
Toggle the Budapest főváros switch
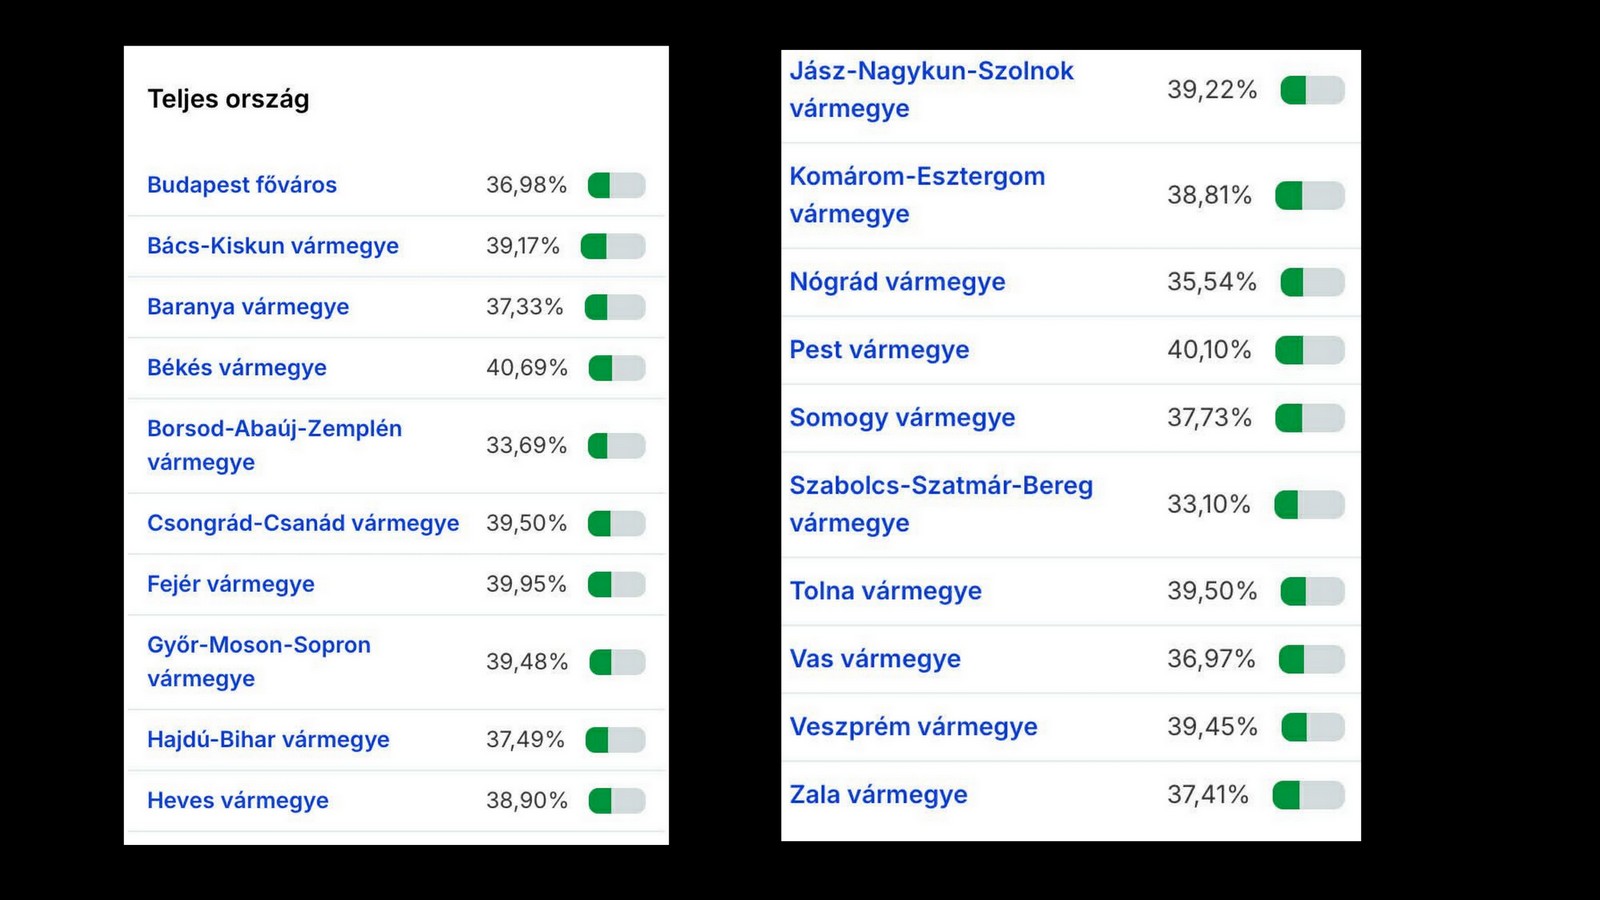pyautogui.click(x=617, y=185)
